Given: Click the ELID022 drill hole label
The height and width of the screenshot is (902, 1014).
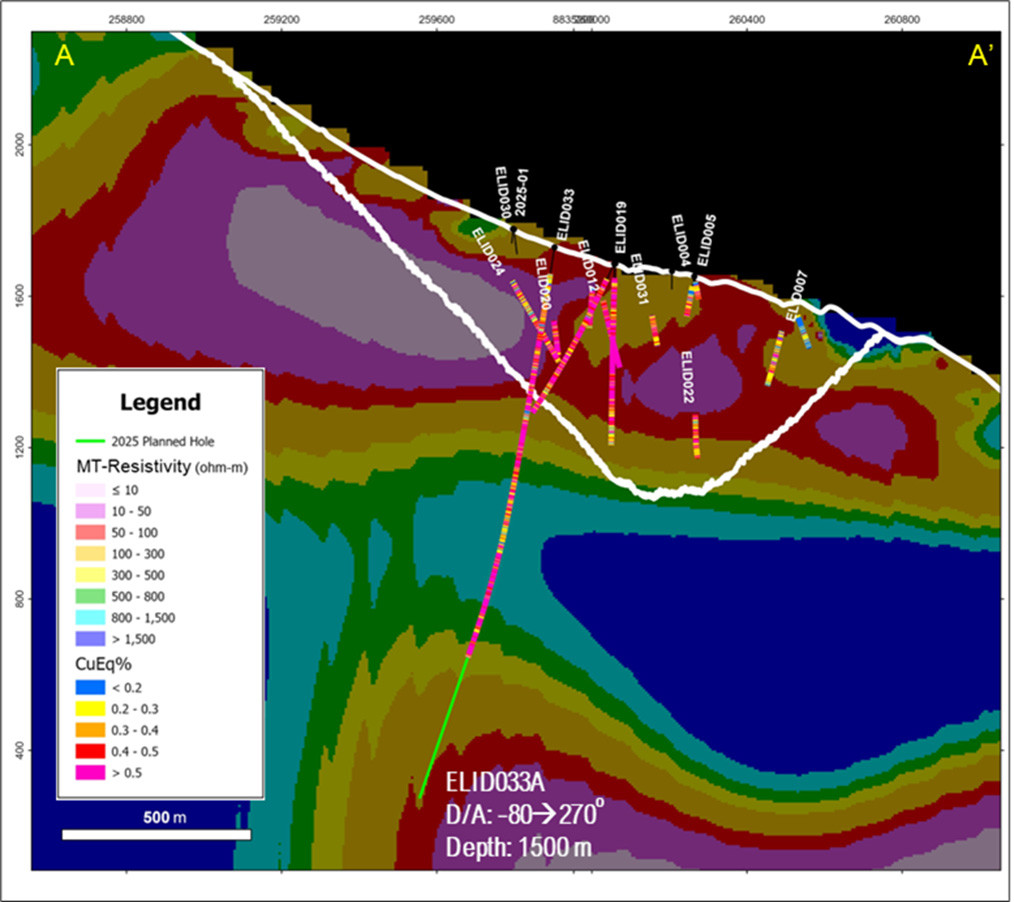Looking at the screenshot, I should click(x=687, y=377).
